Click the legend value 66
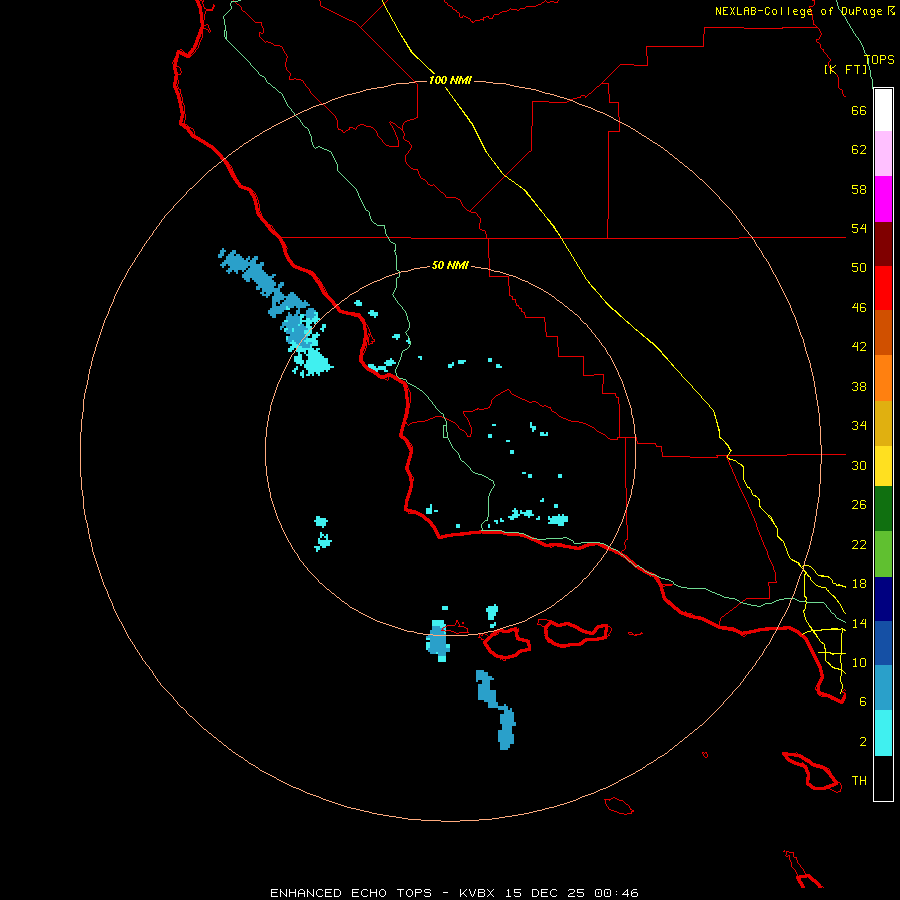900x900 pixels. (859, 110)
